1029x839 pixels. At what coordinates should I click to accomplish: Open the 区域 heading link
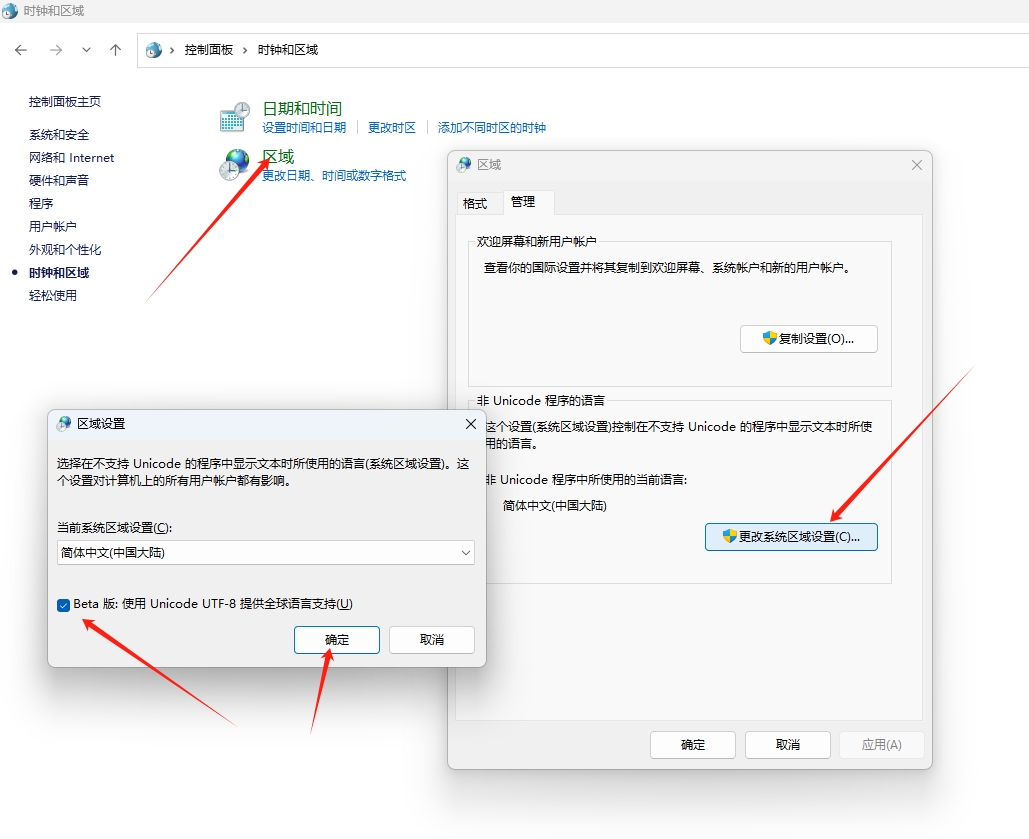(278, 156)
